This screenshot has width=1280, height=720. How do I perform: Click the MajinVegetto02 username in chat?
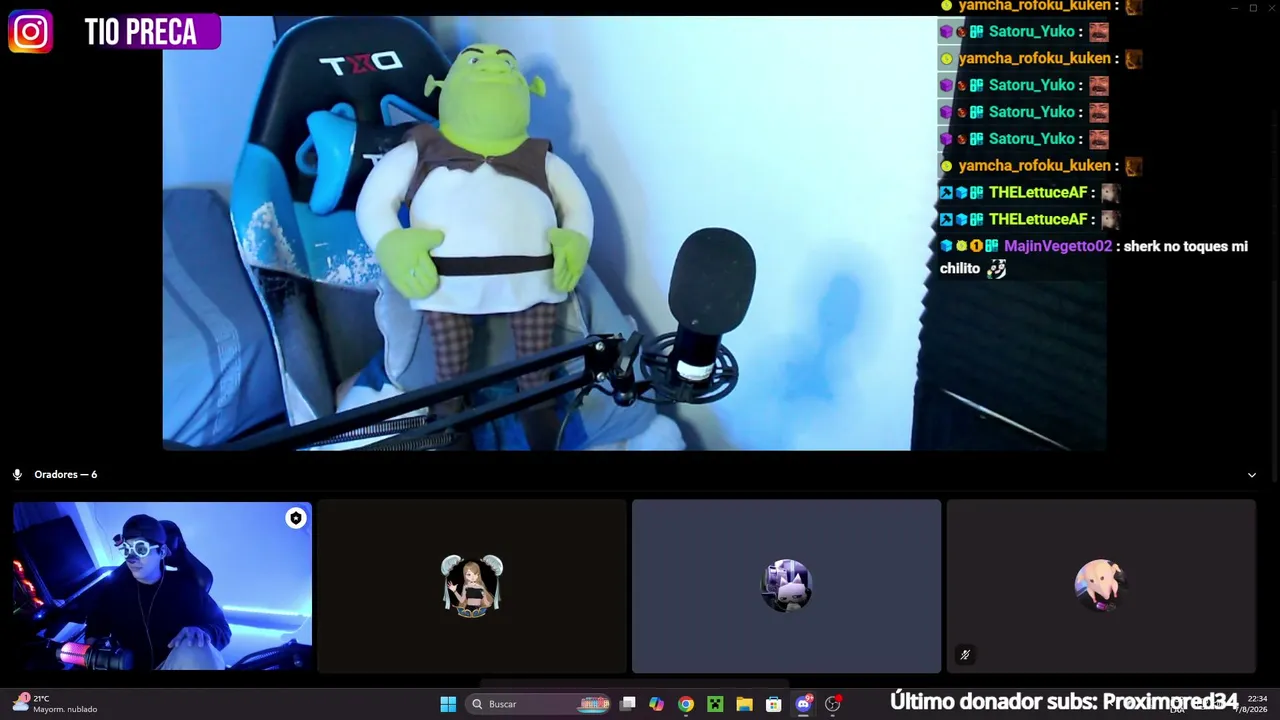coord(1057,246)
